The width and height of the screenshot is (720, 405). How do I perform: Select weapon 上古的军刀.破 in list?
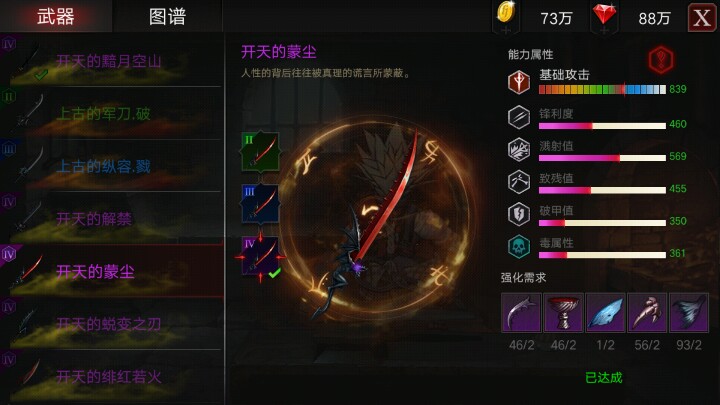click(111, 113)
